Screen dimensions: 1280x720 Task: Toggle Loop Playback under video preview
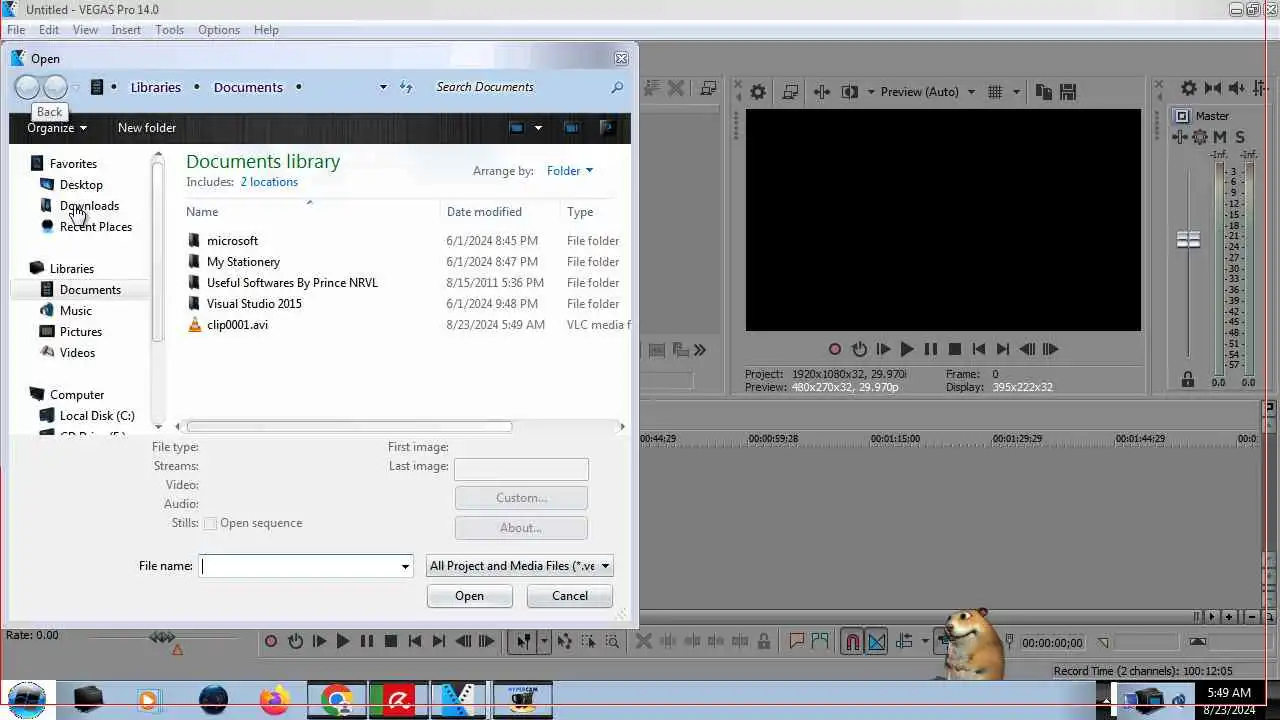click(x=859, y=349)
